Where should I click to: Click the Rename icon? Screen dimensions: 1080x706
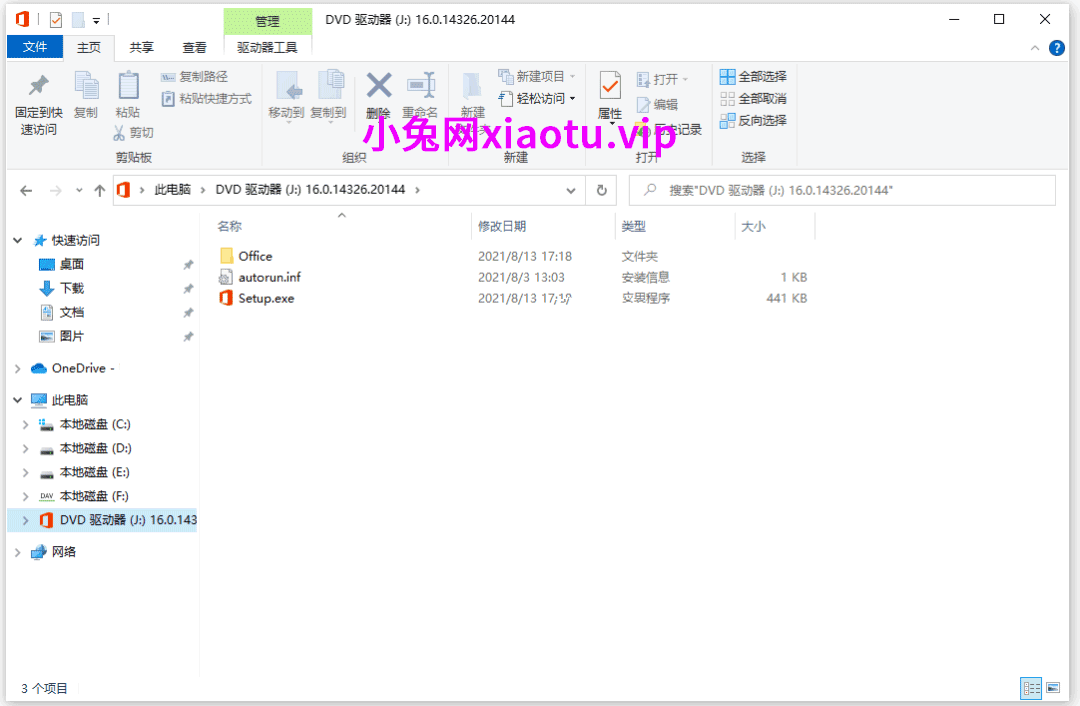coord(421,85)
